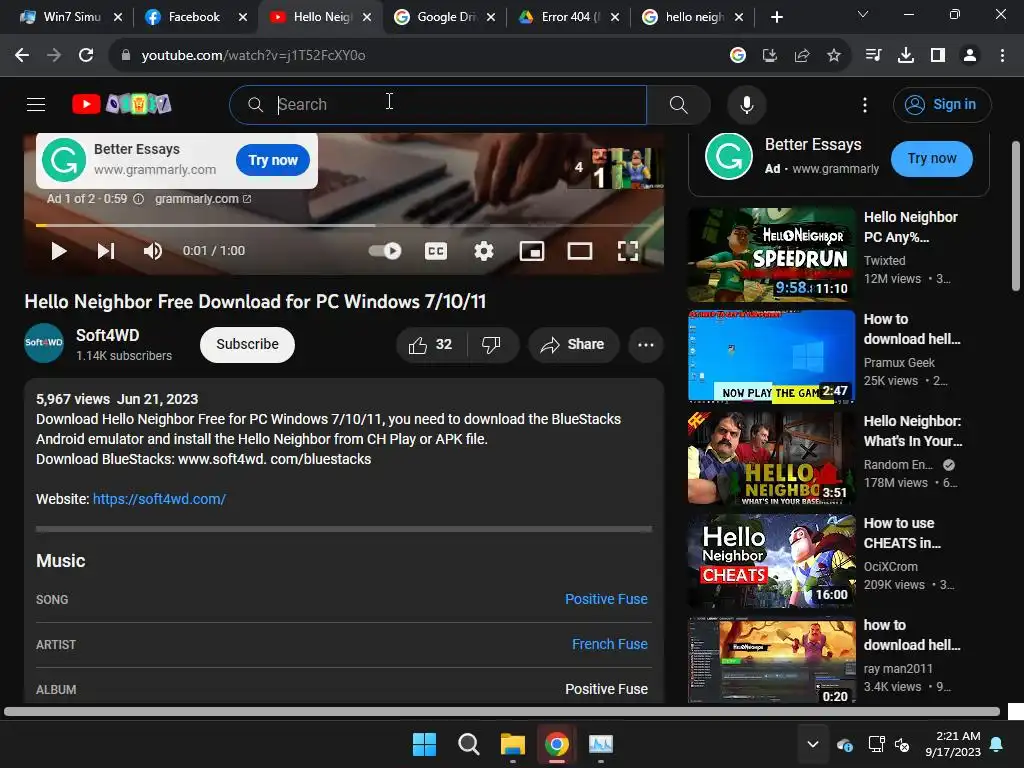The height and width of the screenshot is (768, 1024).
Task: Open the YouTube hamburger guide menu
Action: pyautogui.click(x=36, y=104)
